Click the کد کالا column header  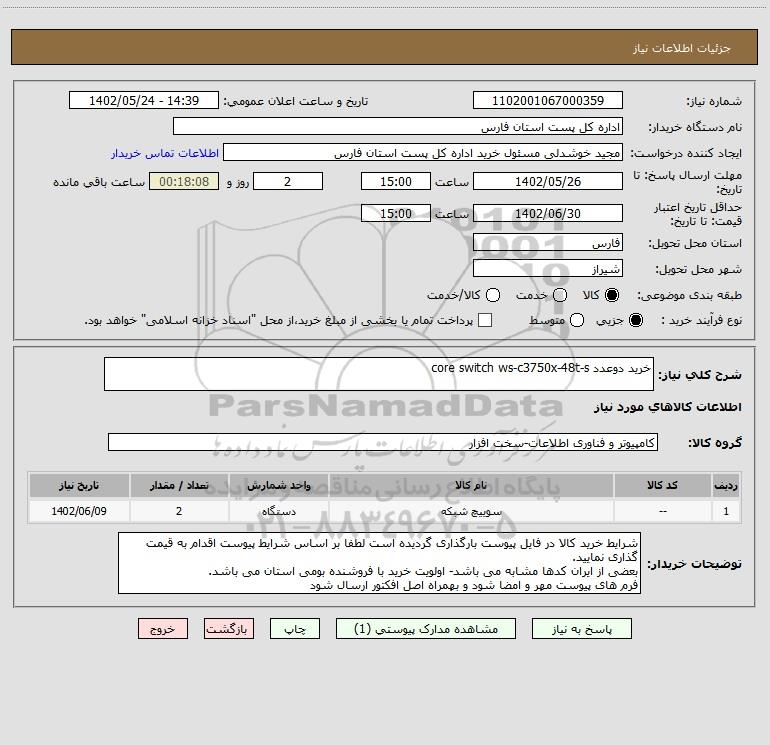point(662,485)
